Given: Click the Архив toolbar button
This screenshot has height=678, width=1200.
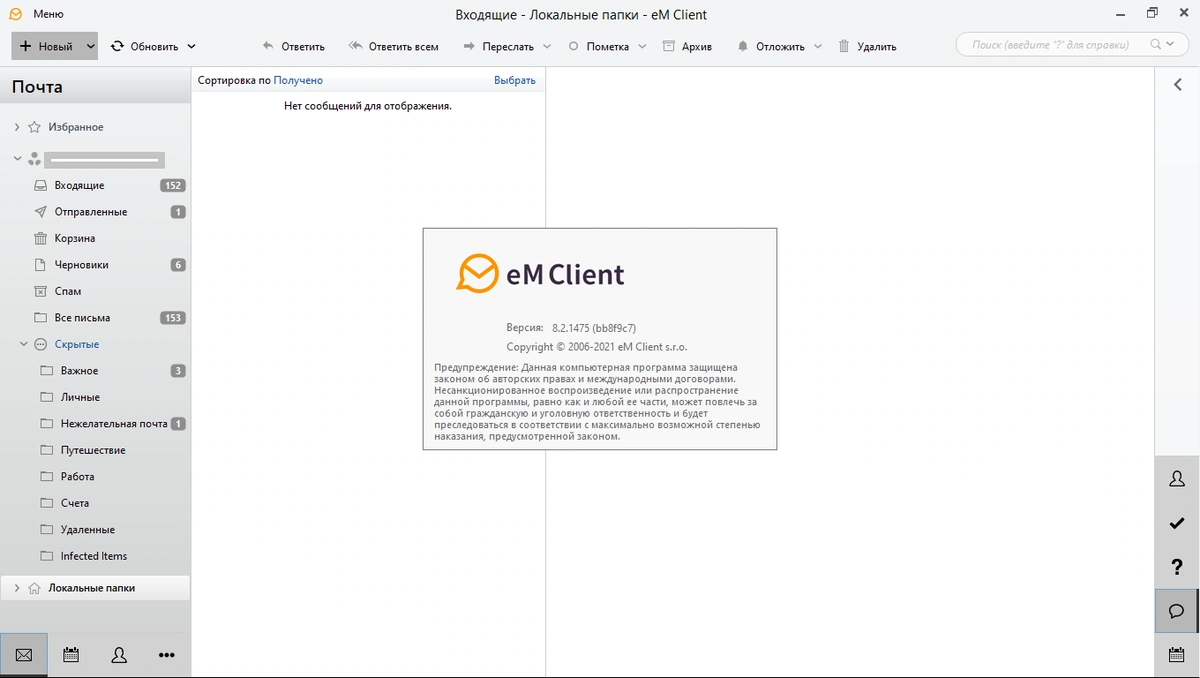Looking at the screenshot, I should click(x=687, y=46).
